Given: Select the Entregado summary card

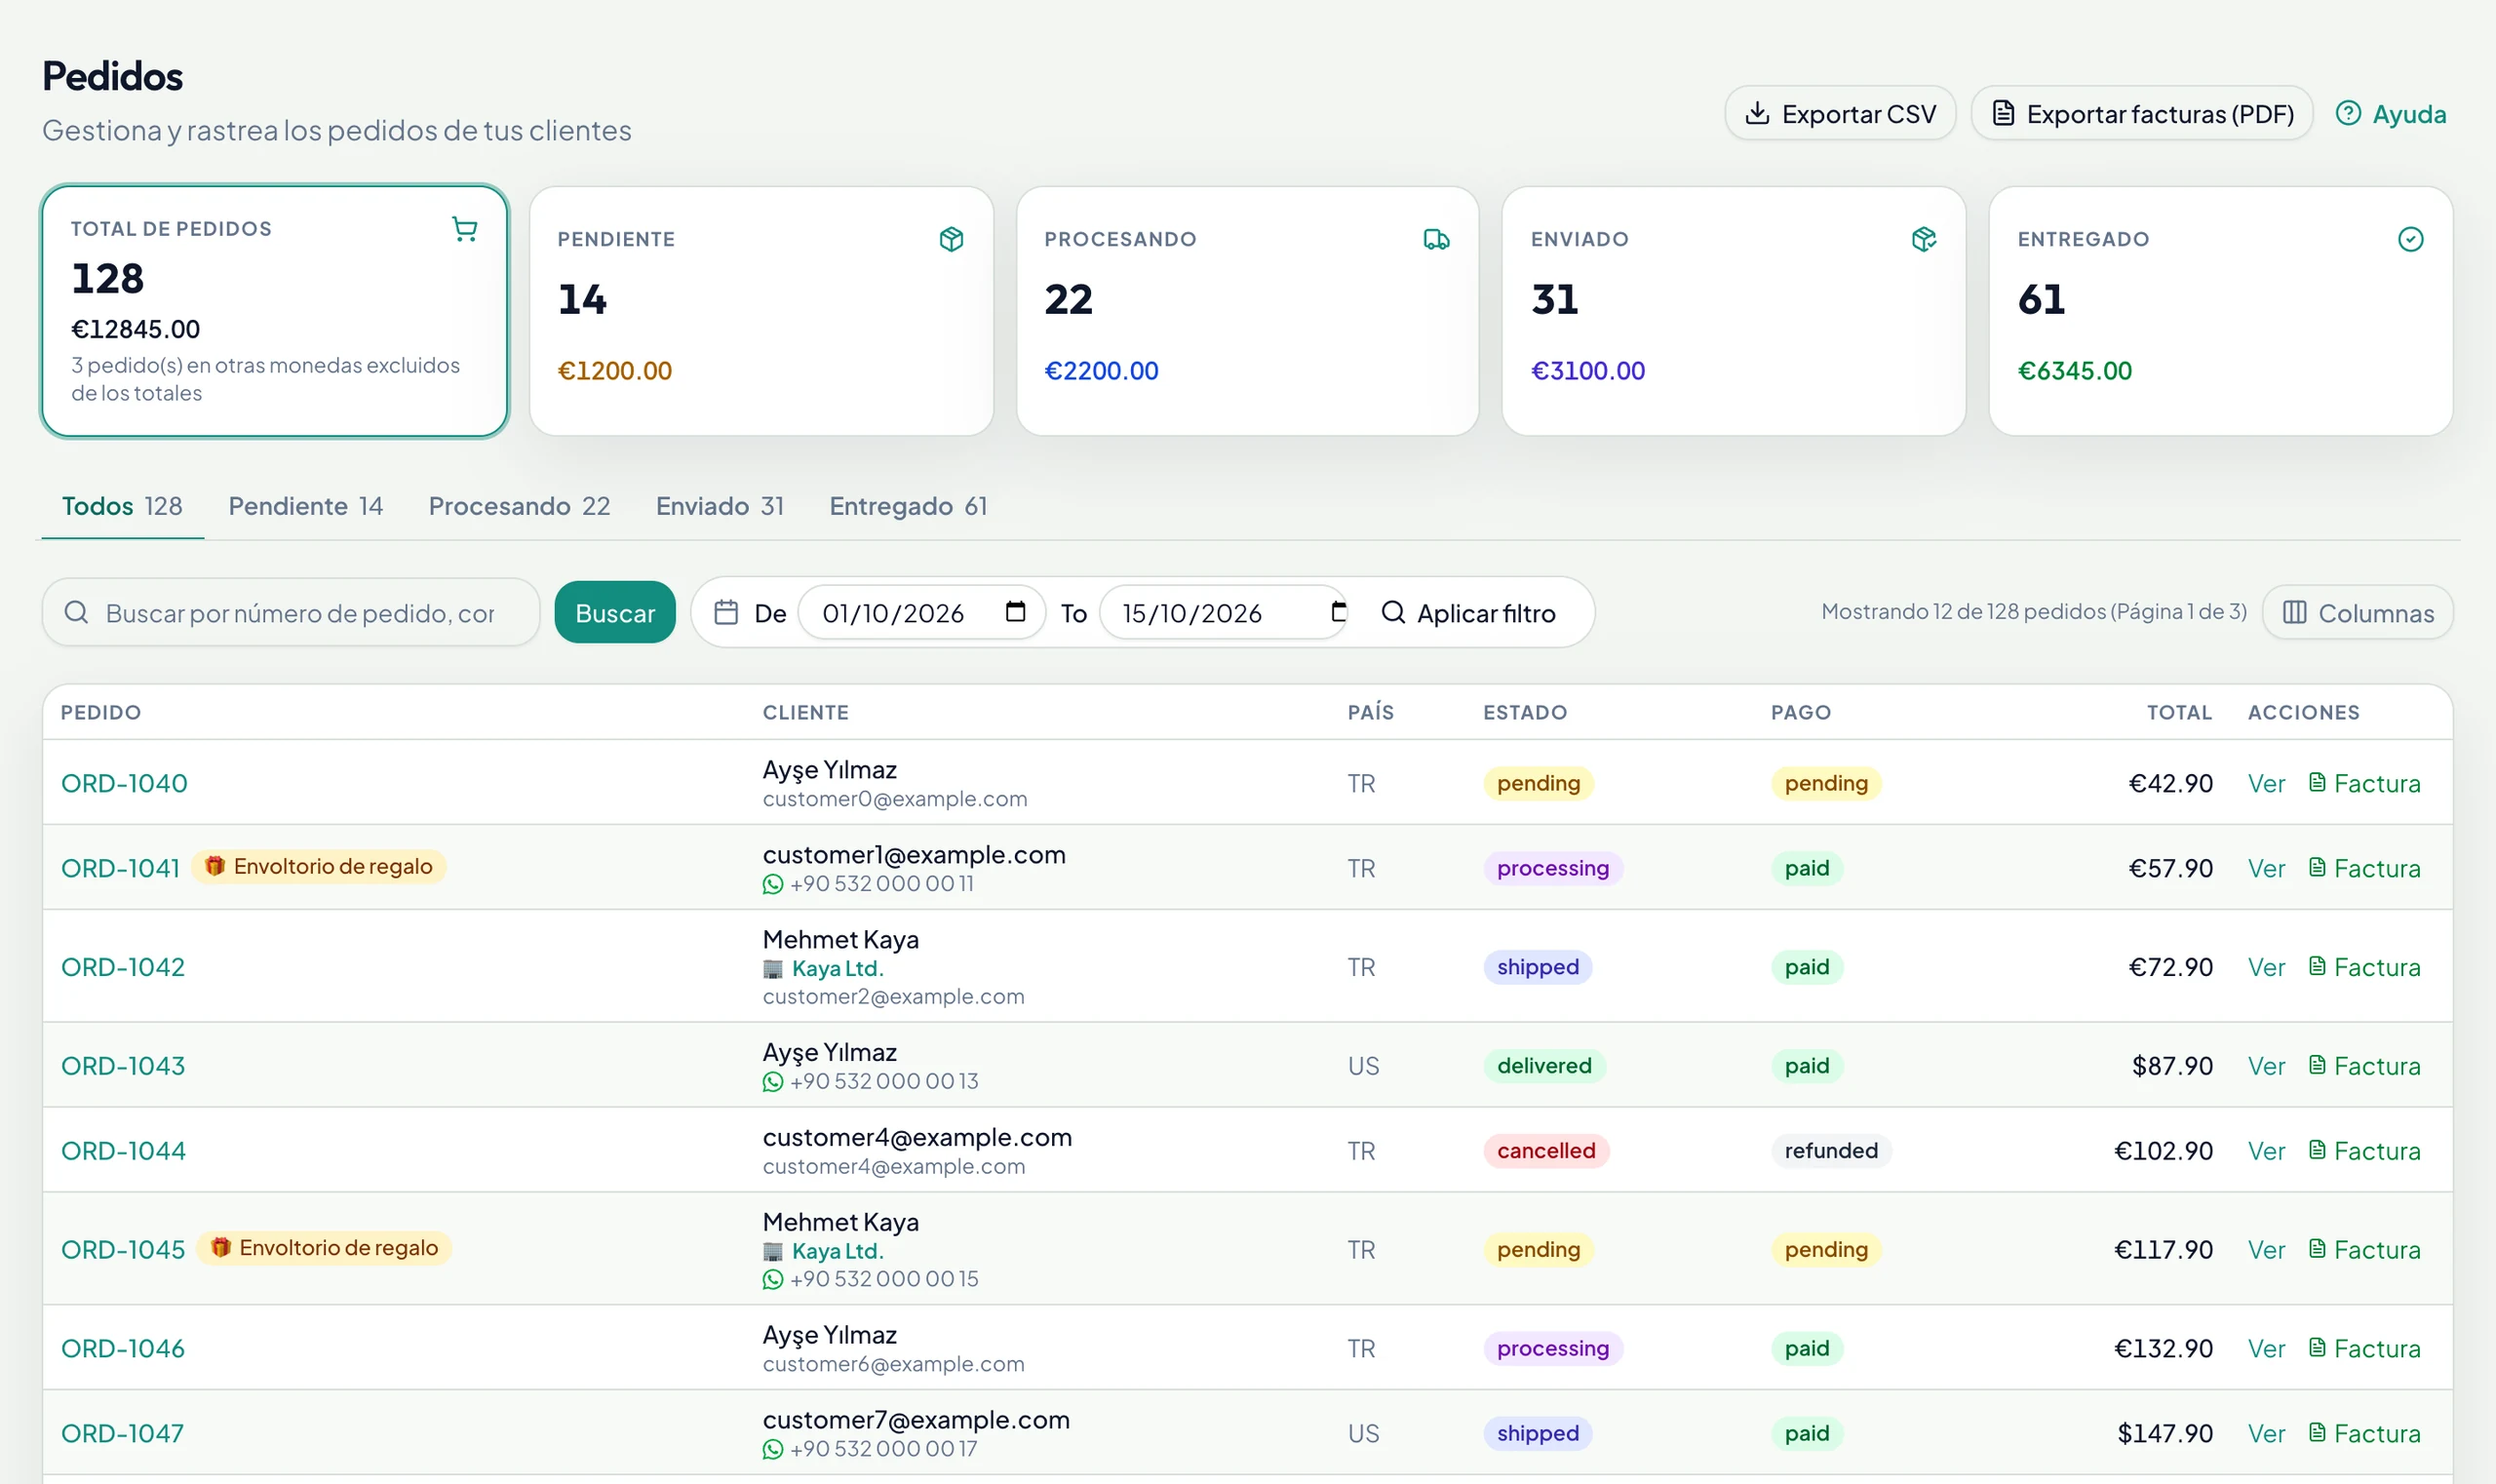Looking at the screenshot, I should (x=2220, y=311).
